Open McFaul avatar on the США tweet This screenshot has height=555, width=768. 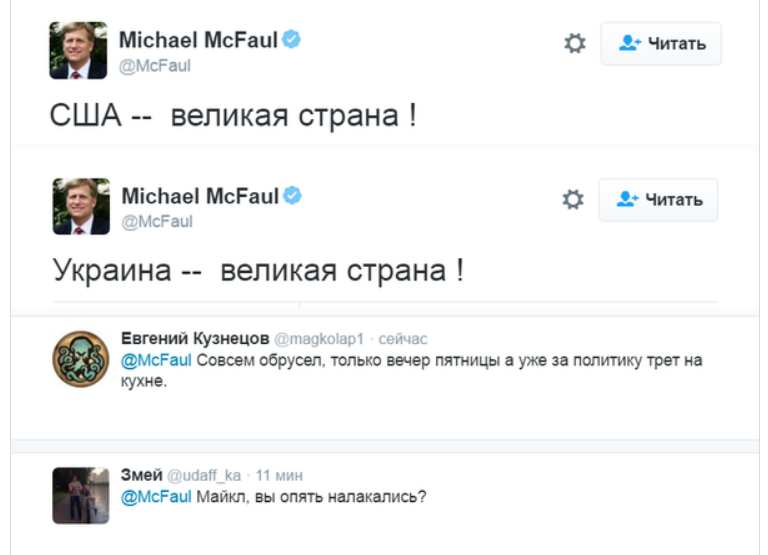(x=79, y=49)
